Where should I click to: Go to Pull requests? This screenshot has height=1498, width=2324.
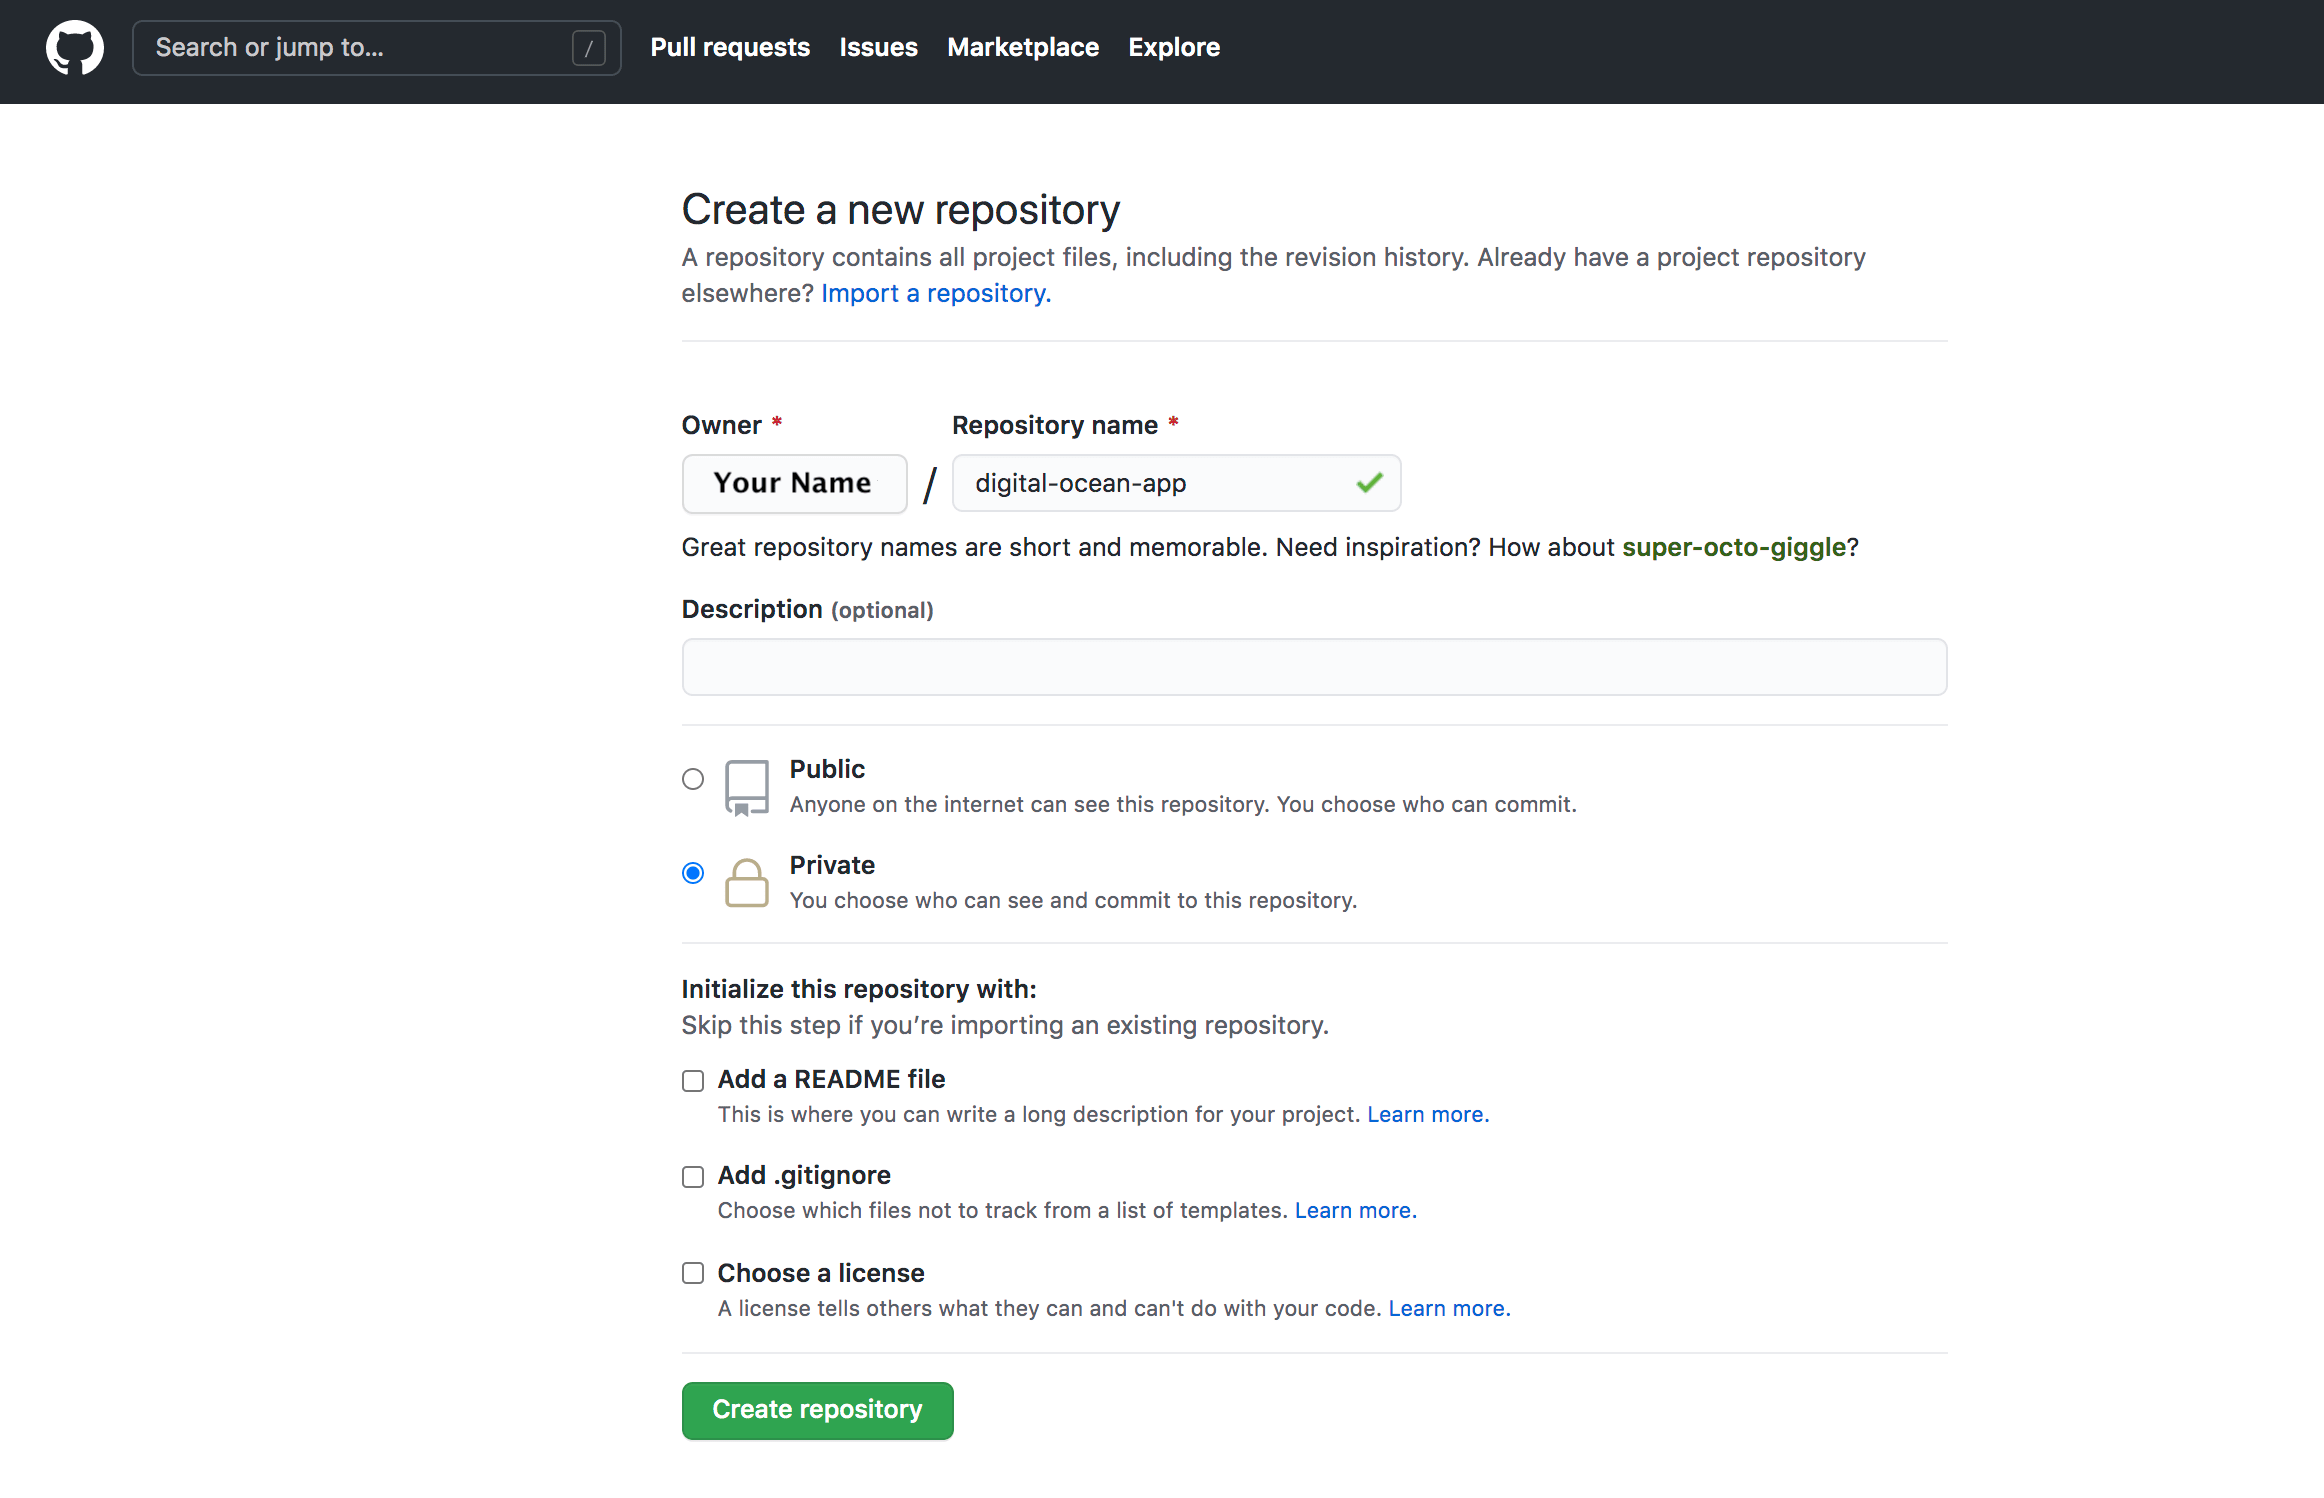tap(729, 47)
